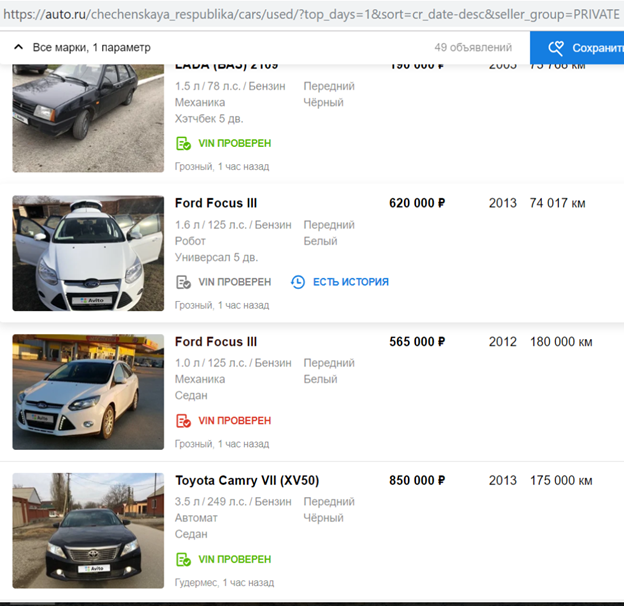Click the 74 017 км mileage
Screen dimensions: 624x606
[557, 203]
